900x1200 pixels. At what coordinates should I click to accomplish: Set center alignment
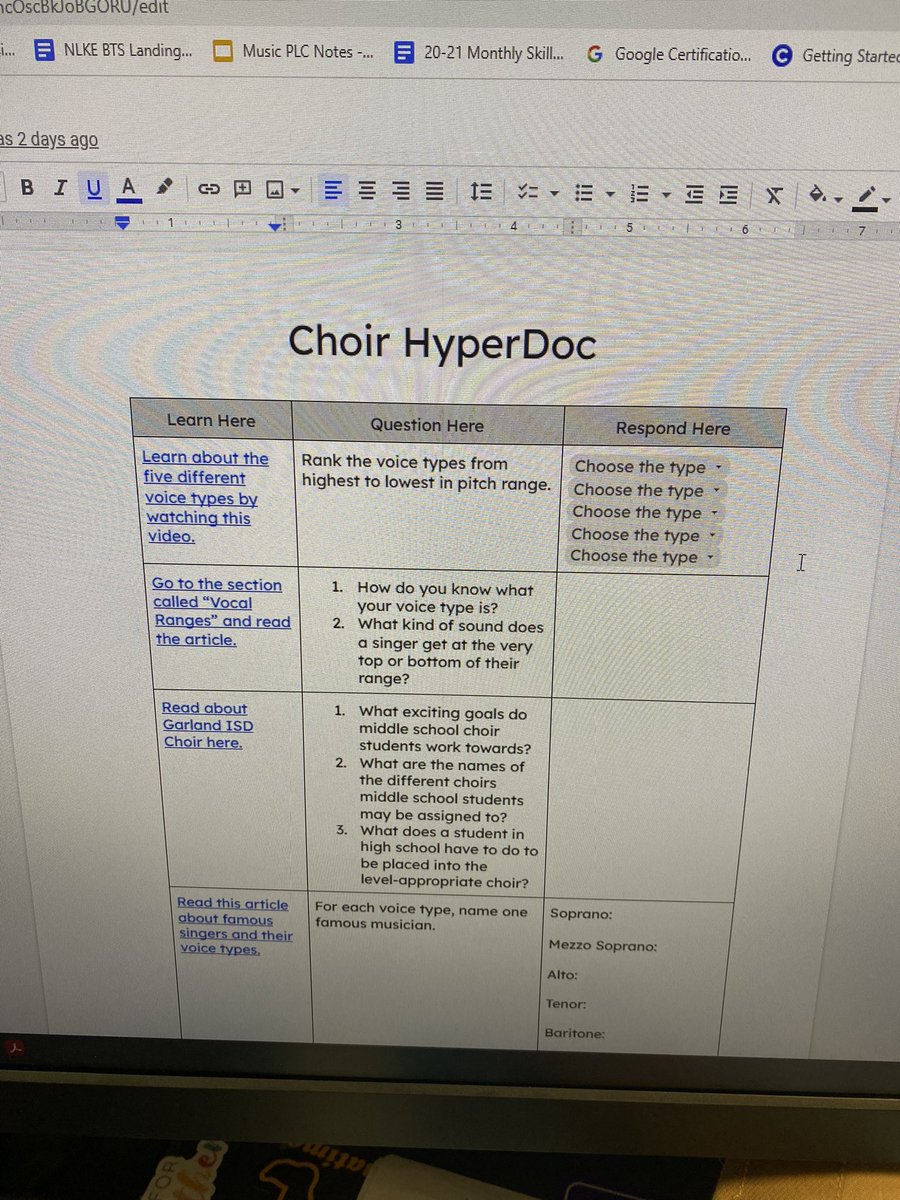pos(367,189)
